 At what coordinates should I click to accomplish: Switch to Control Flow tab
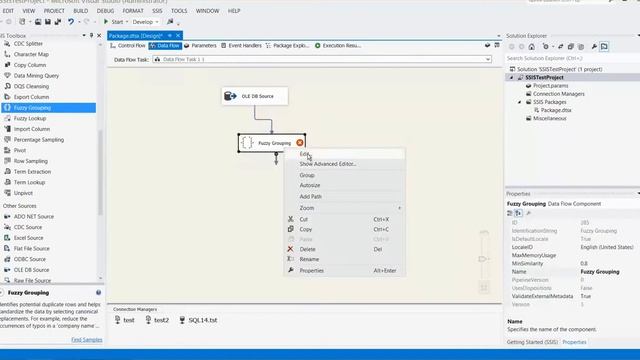(x=128, y=46)
